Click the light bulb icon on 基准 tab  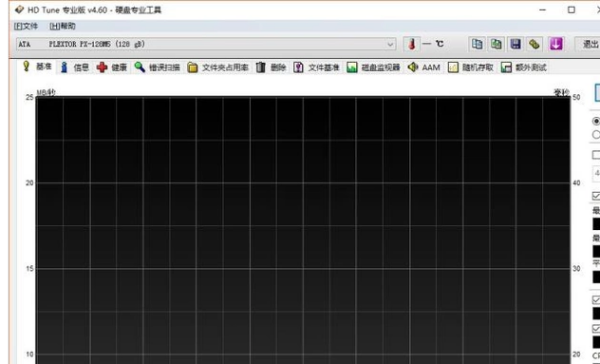click(26, 66)
